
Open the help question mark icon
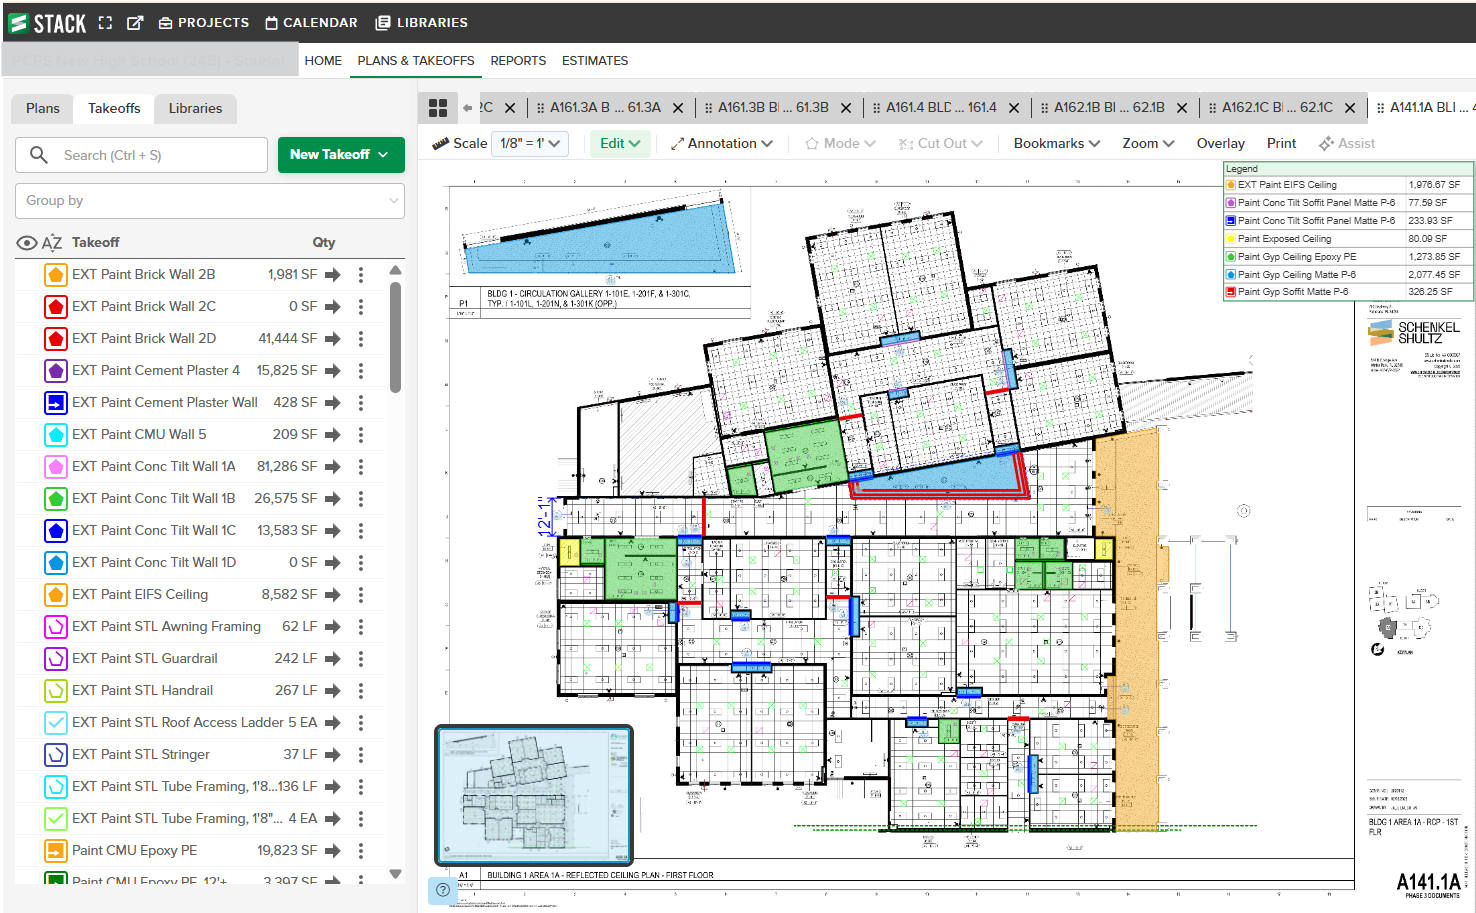[442, 889]
